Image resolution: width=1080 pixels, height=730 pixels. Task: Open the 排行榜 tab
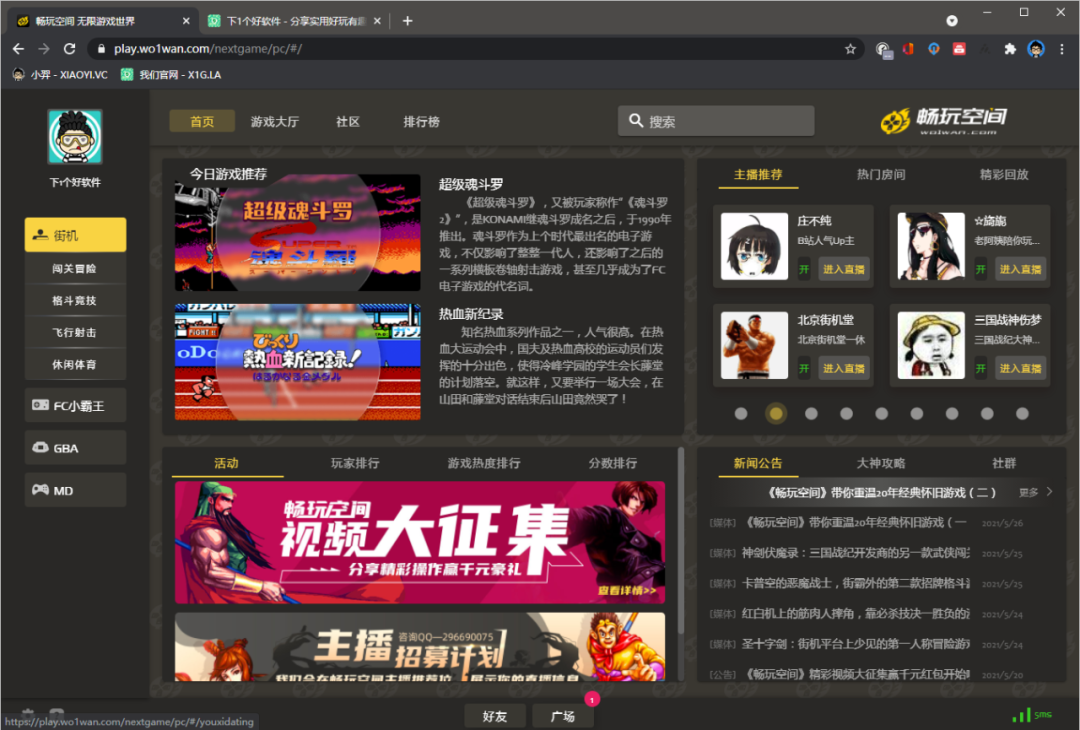(x=421, y=121)
